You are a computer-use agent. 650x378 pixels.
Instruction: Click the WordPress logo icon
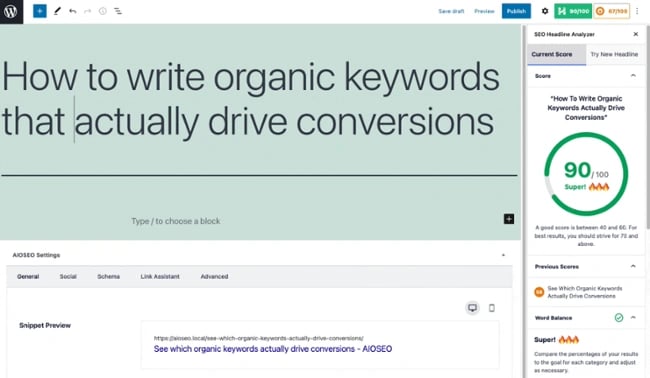coord(11,11)
